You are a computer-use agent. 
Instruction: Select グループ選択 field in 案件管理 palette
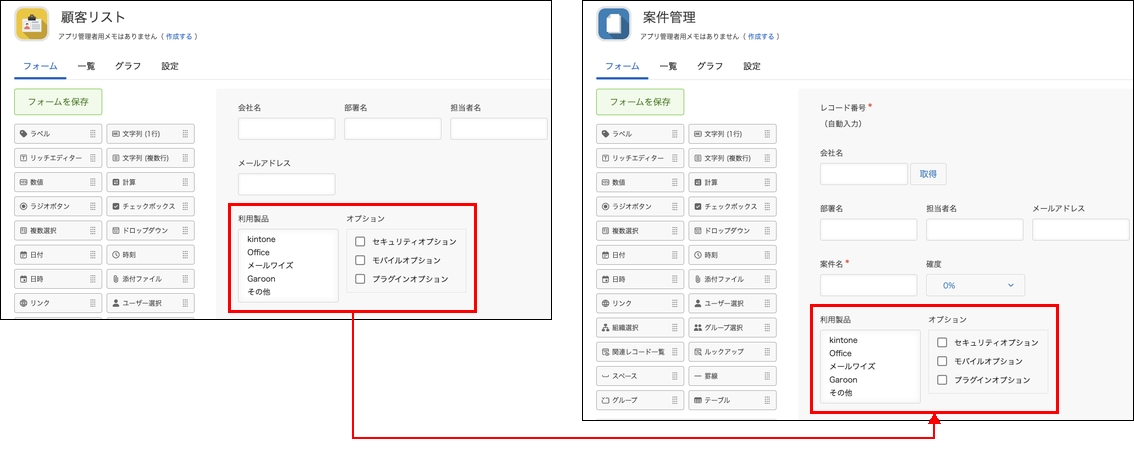point(733,327)
